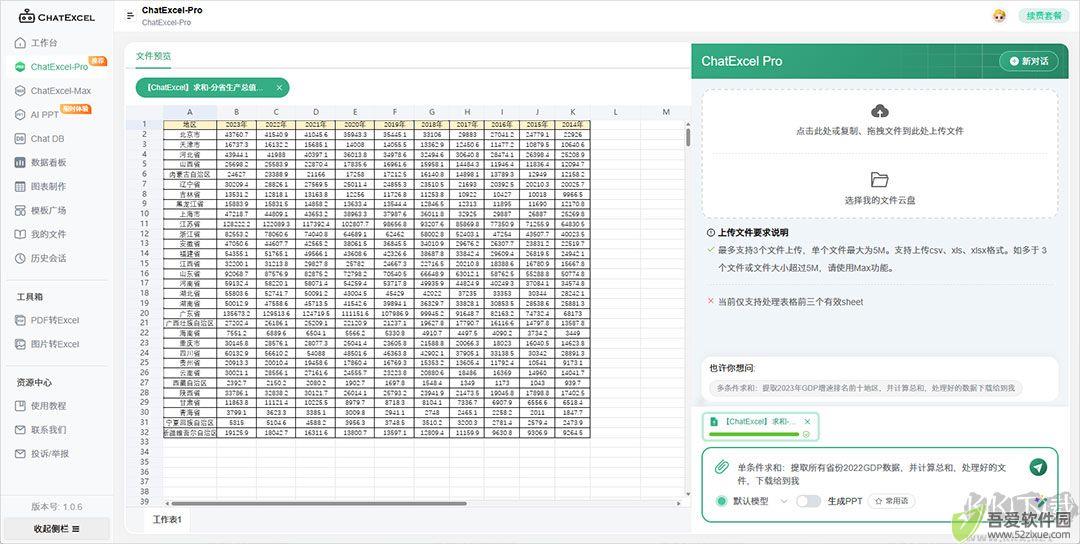
Task: Collapse the sidebar with 收起侧栏
Action: coord(56,529)
